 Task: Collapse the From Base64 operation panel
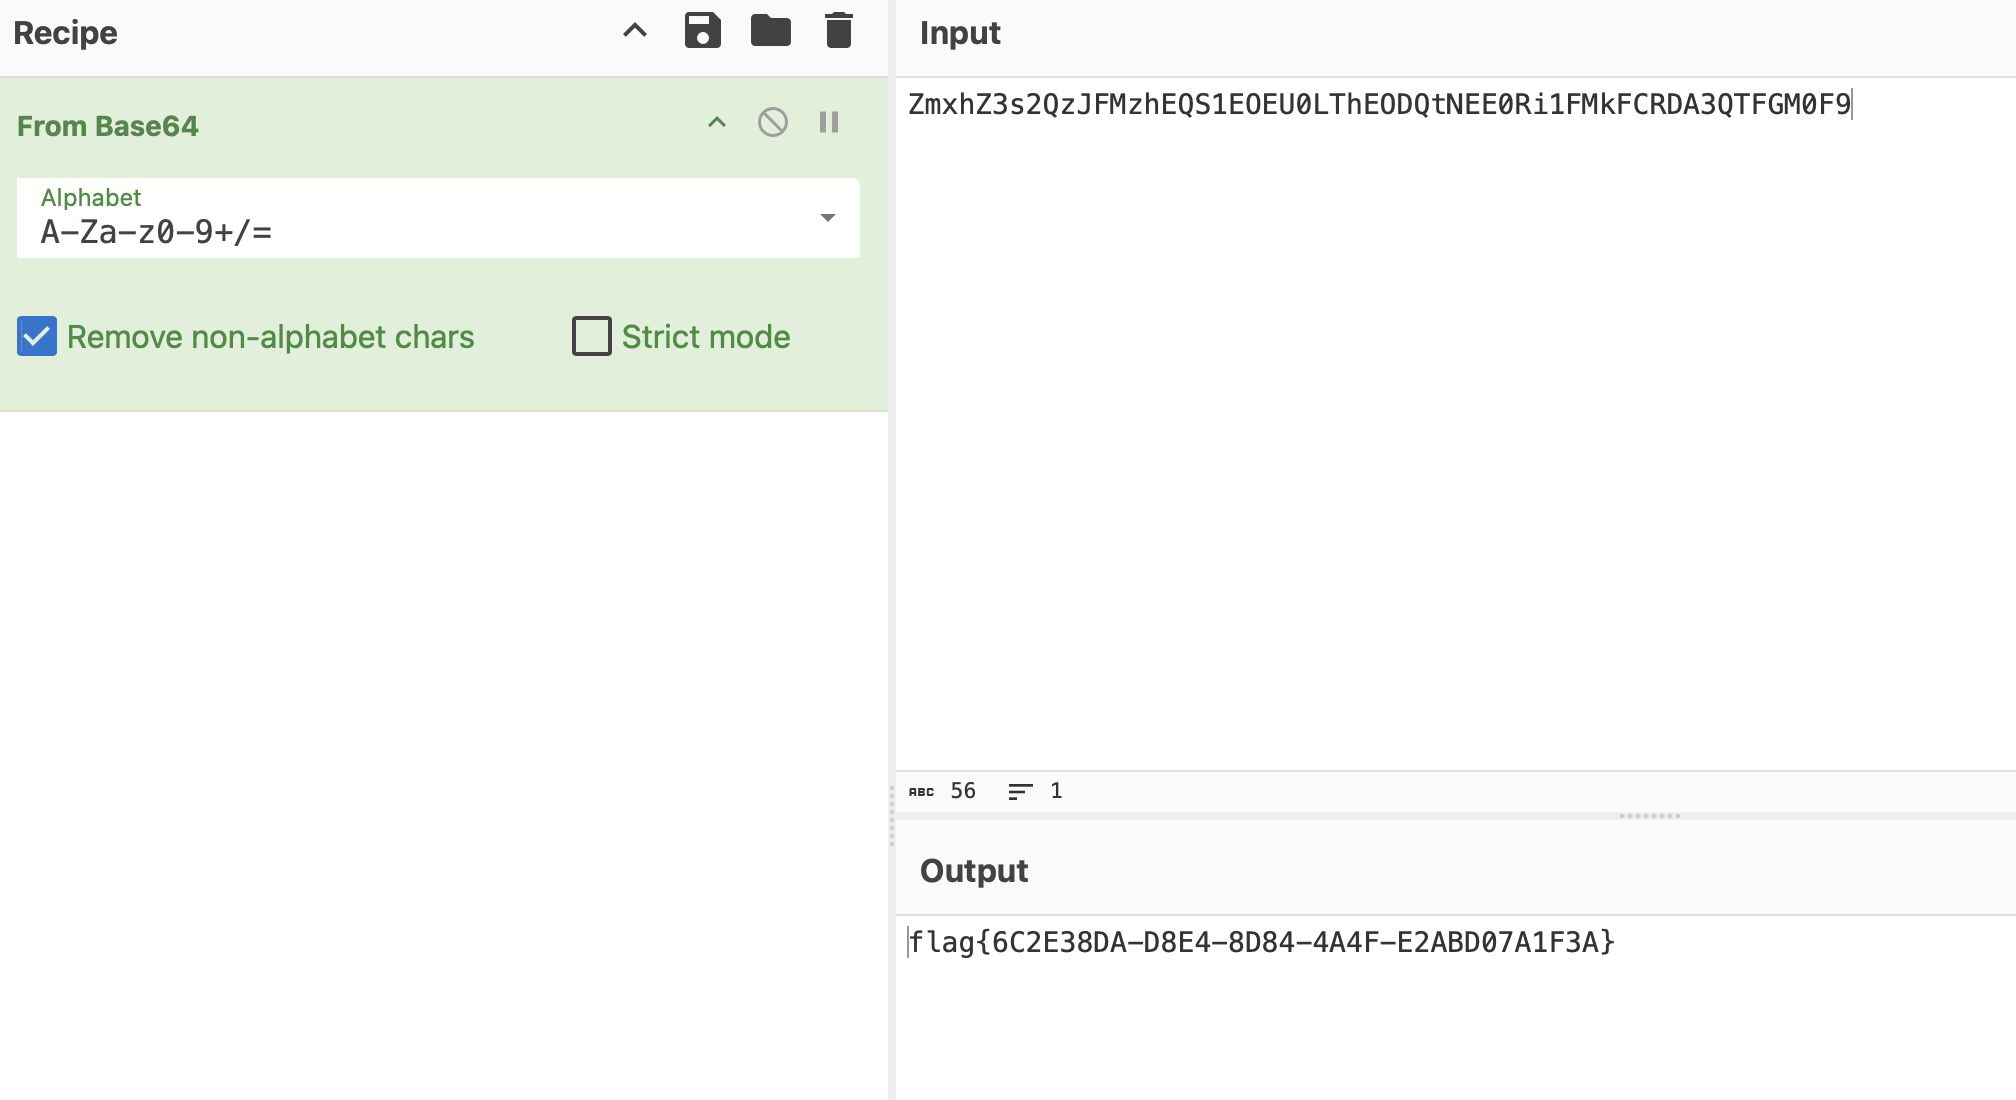point(718,123)
